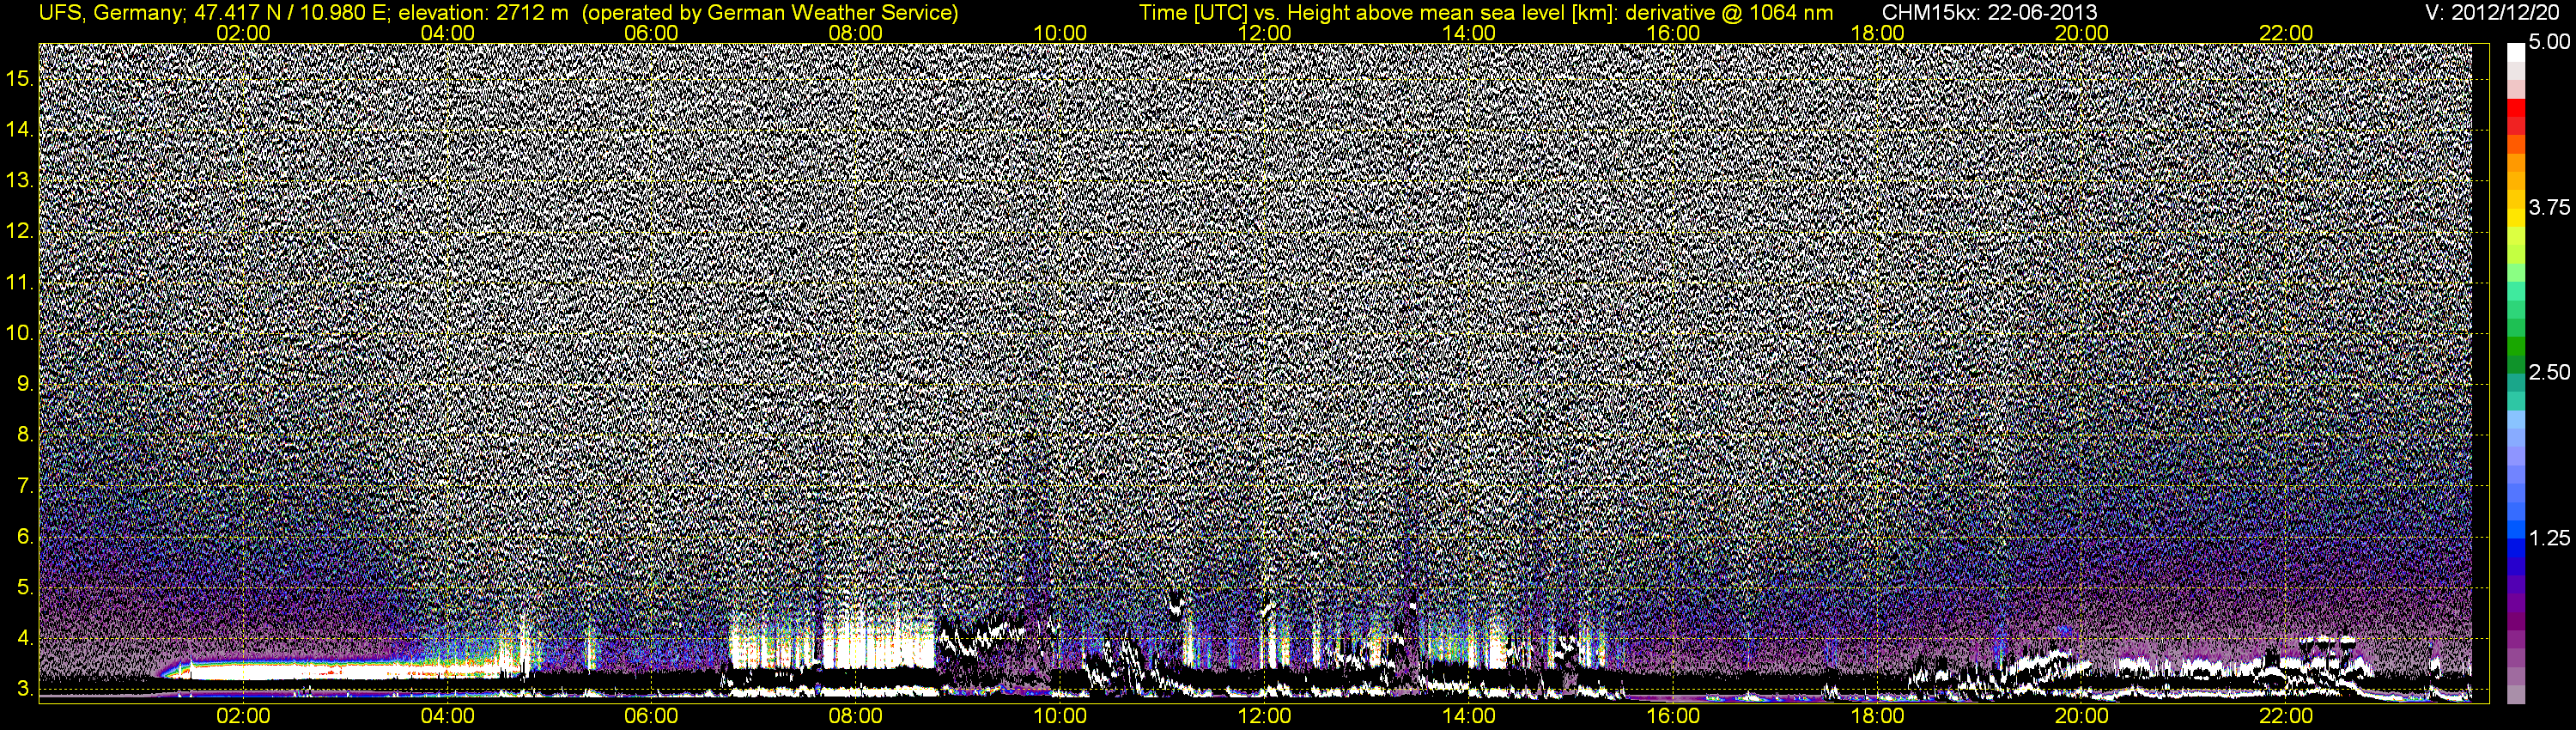Viewport: 2576px width, 730px height.
Task: Select '14:00' on the top time axis
Action: 1469,33
